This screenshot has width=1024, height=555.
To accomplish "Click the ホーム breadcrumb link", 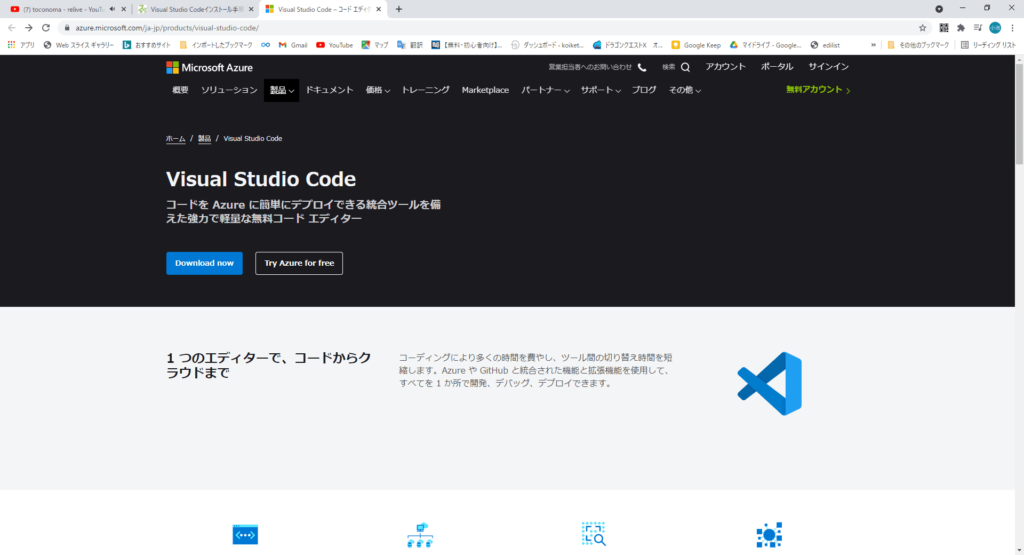I will click(175, 138).
